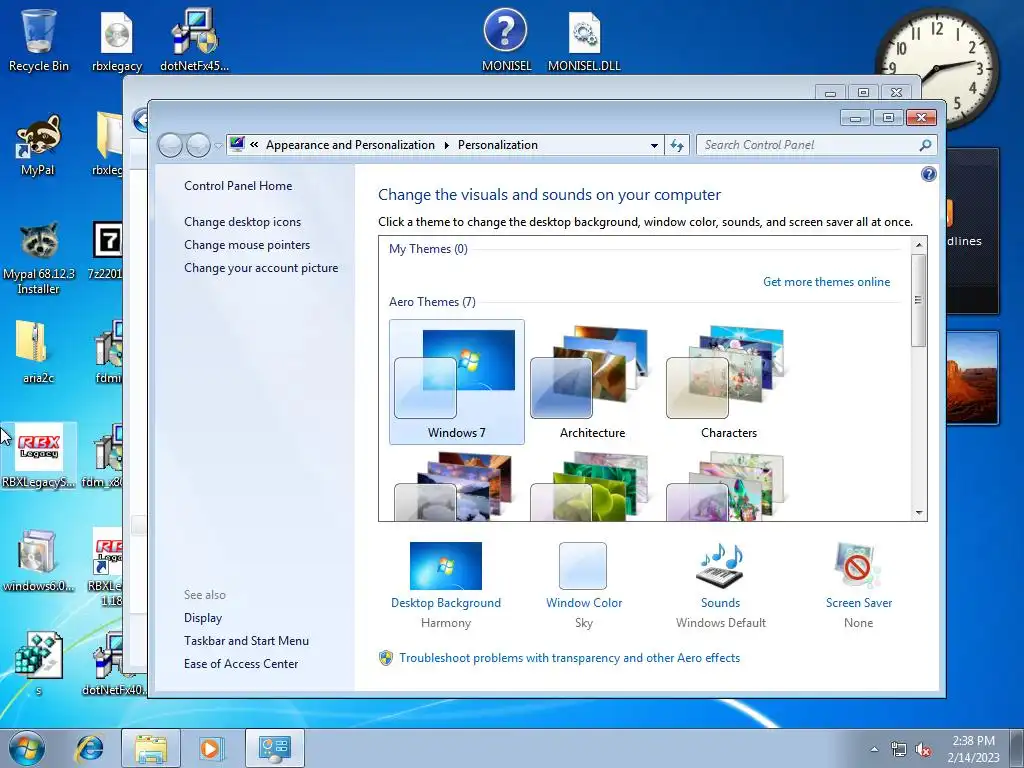The width and height of the screenshot is (1024, 768).
Task: Open Windows Explorer from taskbar
Action: [150, 748]
